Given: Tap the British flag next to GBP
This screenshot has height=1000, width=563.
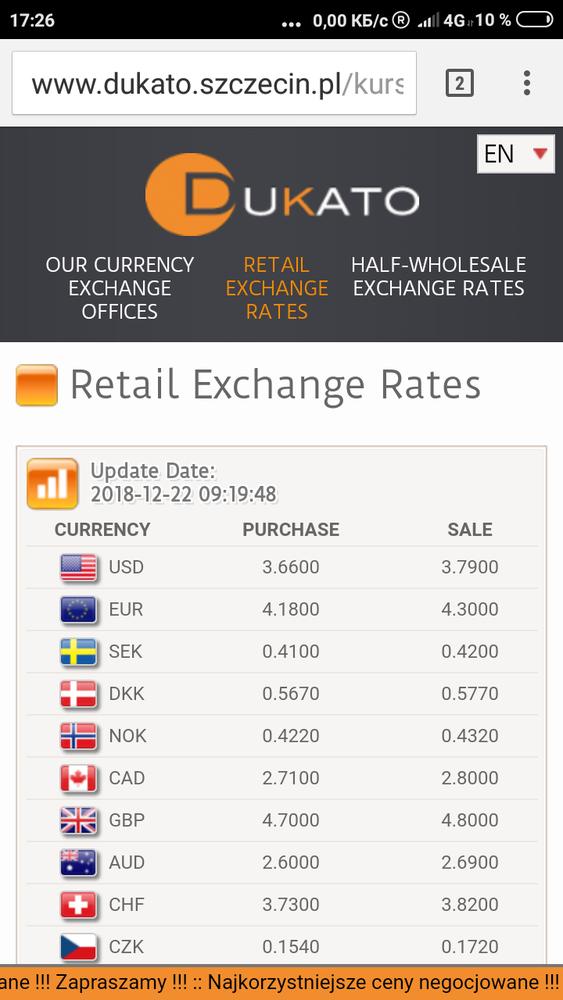Looking at the screenshot, I should pos(78,820).
